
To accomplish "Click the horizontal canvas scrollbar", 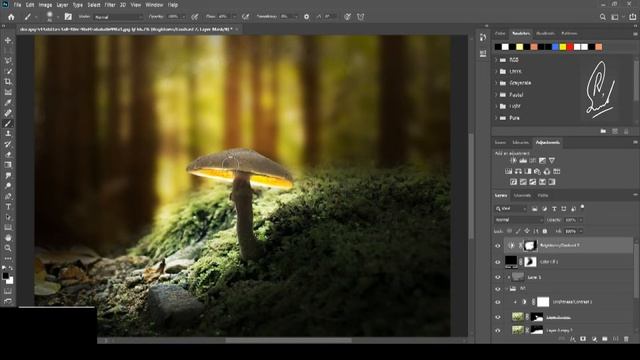I will pos(288,340).
